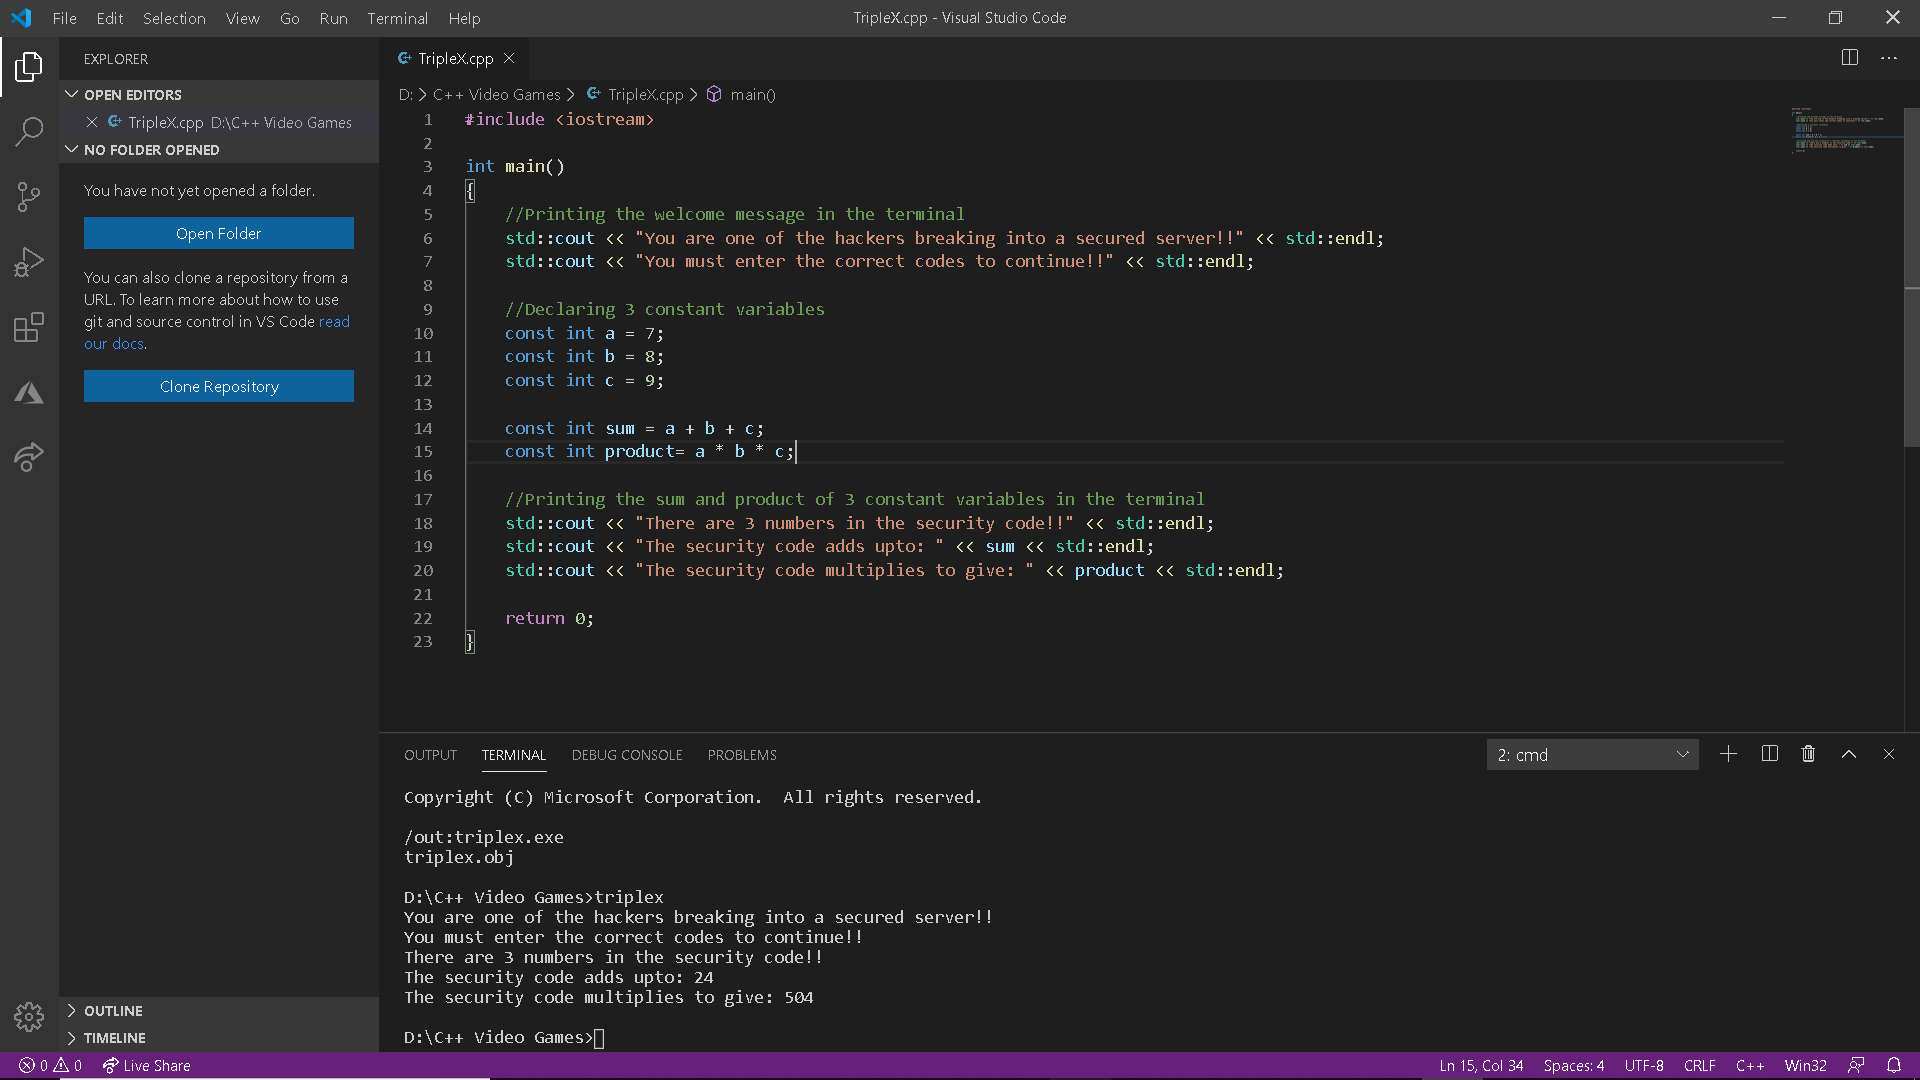Kill the terminal with the trash icon
The width and height of the screenshot is (1920, 1080).
(1808, 754)
